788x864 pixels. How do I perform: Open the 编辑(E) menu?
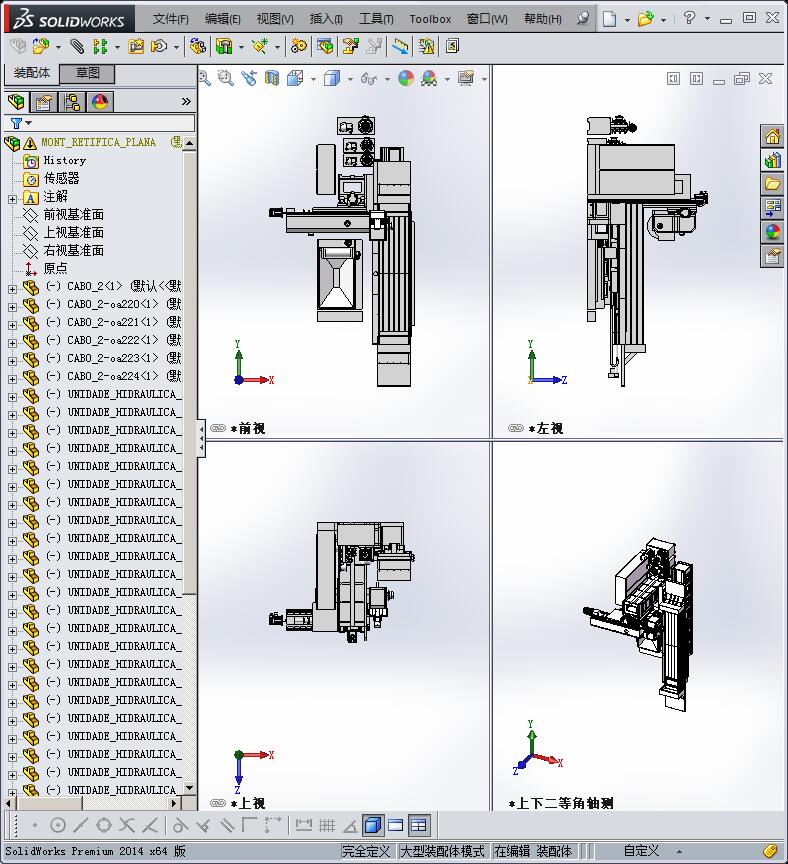(223, 19)
